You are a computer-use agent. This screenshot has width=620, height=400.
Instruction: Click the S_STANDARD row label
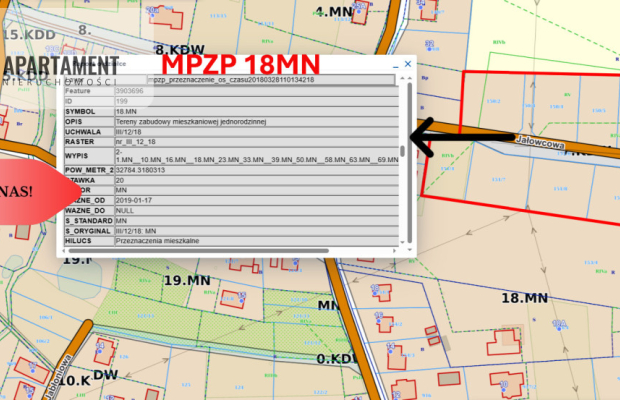coord(89,221)
